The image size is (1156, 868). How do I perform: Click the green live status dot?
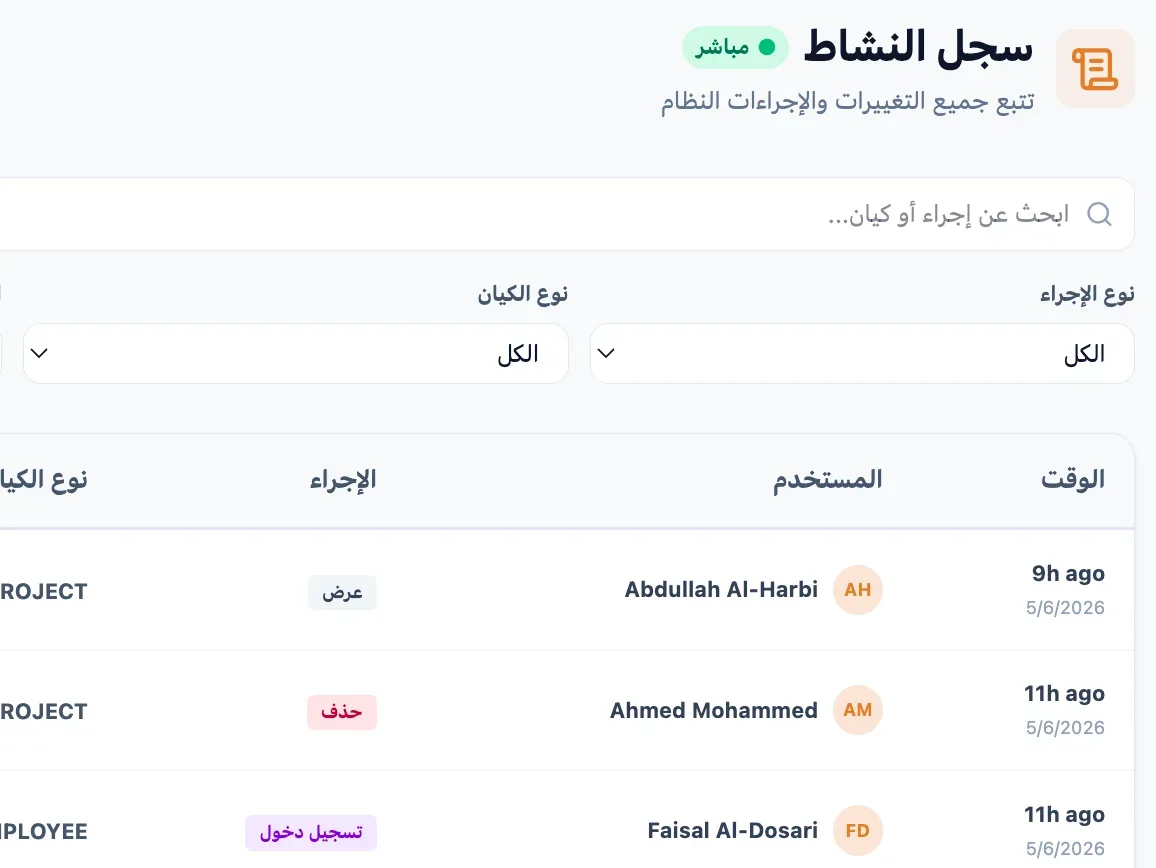point(767,47)
